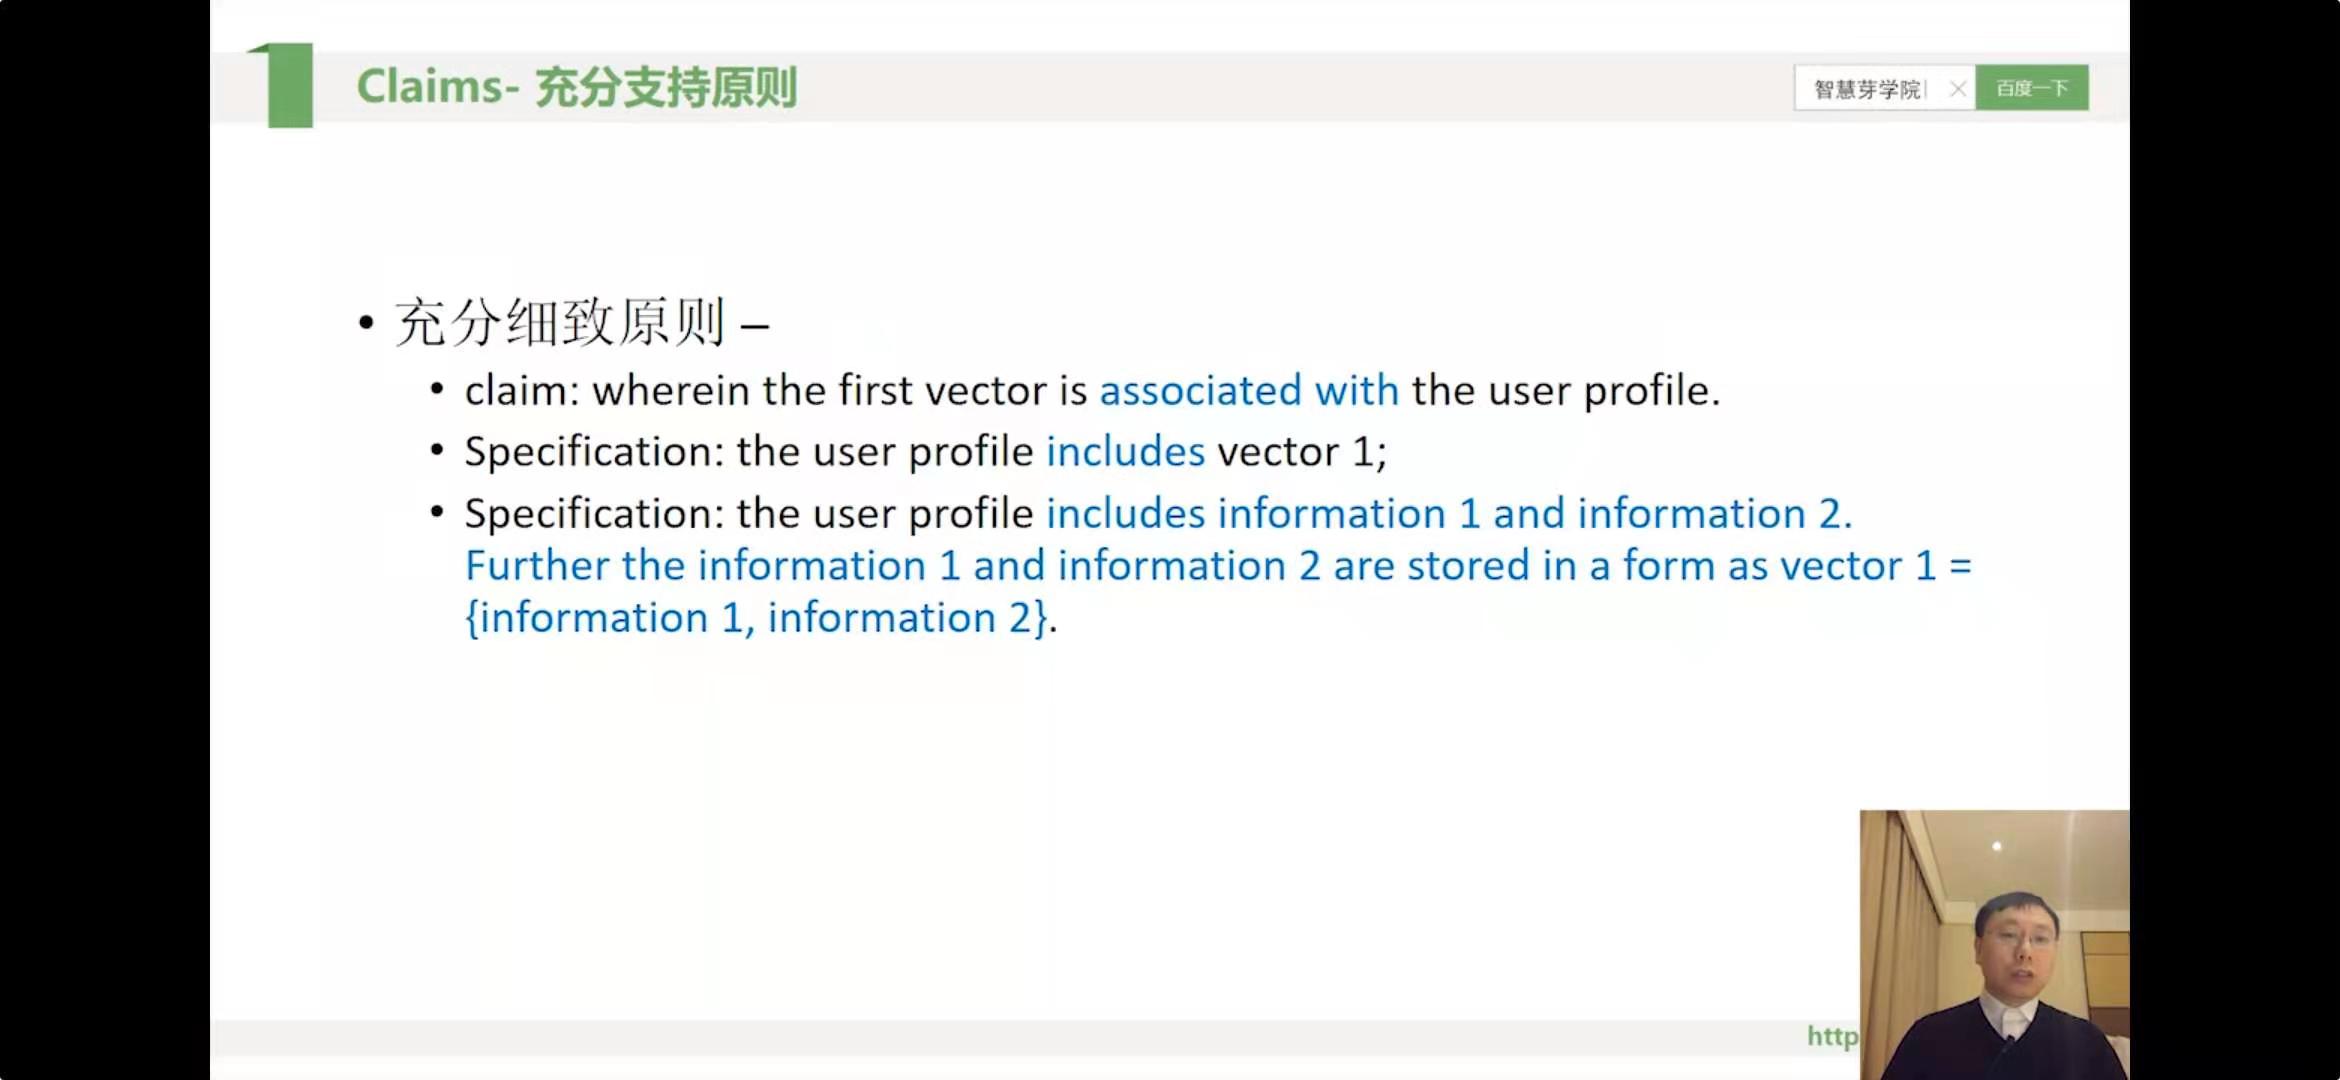2340x1080 pixels.
Task: Click the slide title Claims- 充分支持原则
Action: coord(576,87)
